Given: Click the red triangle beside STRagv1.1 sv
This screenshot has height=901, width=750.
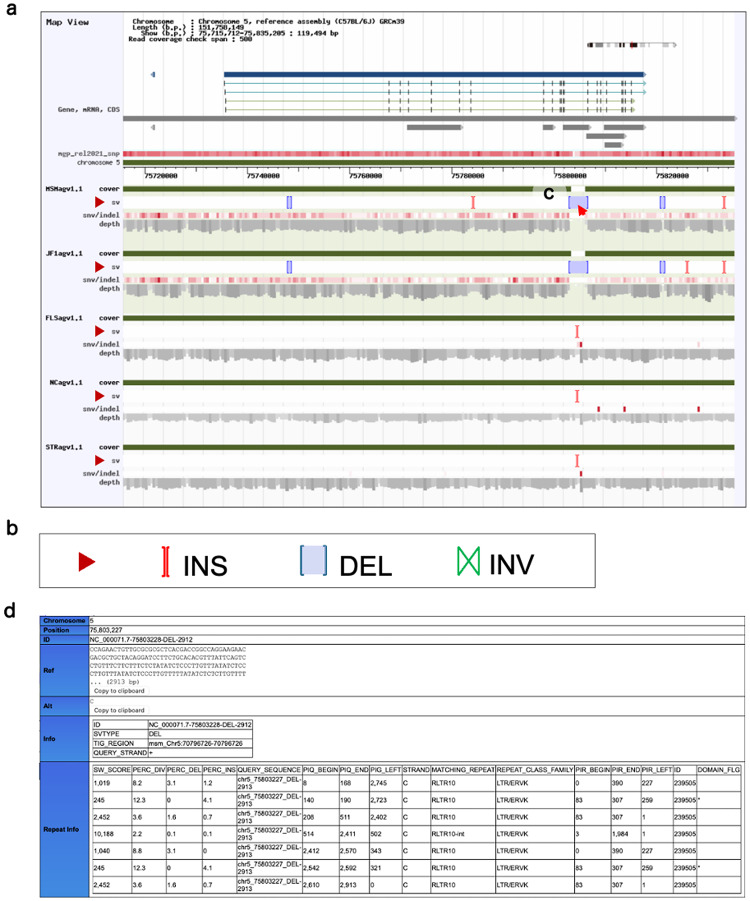Looking at the screenshot, I should (99, 460).
